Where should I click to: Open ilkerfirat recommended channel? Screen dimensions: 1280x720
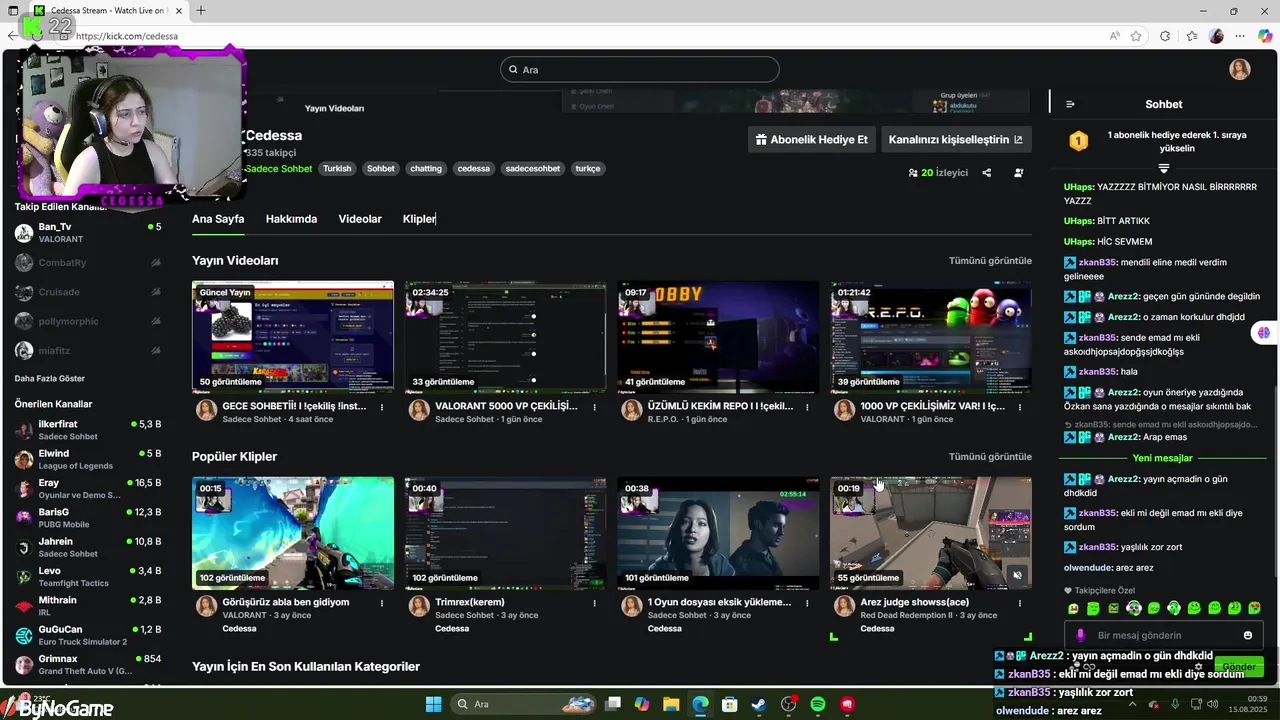88,430
